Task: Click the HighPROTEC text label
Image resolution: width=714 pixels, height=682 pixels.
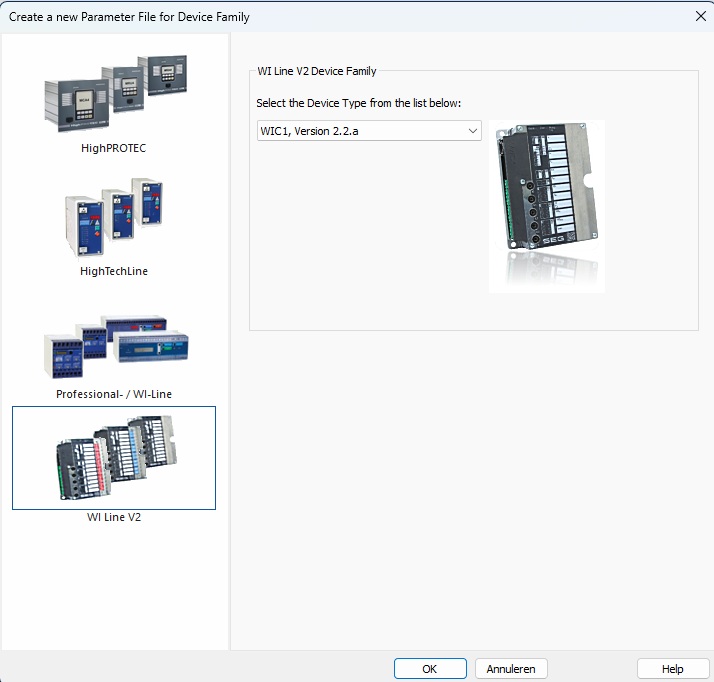Action: (x=114, y=148)
